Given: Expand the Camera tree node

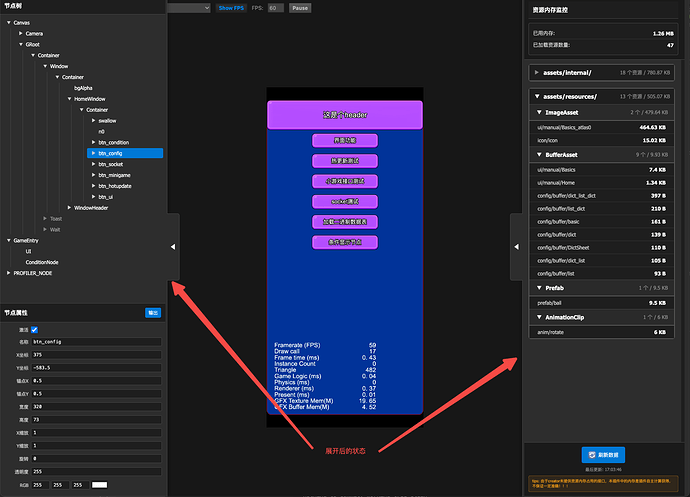Looking at the screenshot, I should point(21,33).
